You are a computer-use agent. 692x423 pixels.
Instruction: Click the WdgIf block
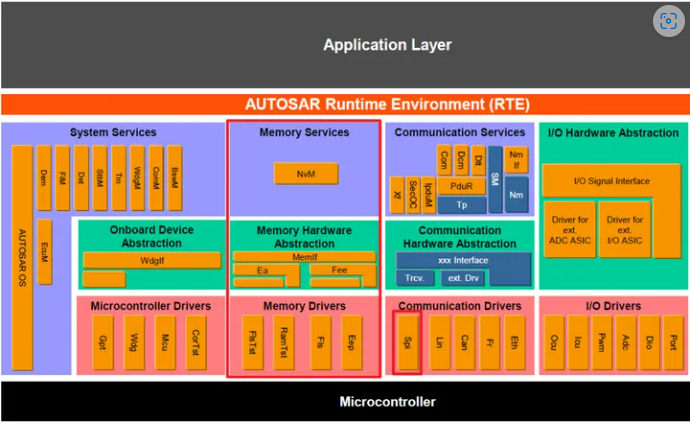pos(152,261)
